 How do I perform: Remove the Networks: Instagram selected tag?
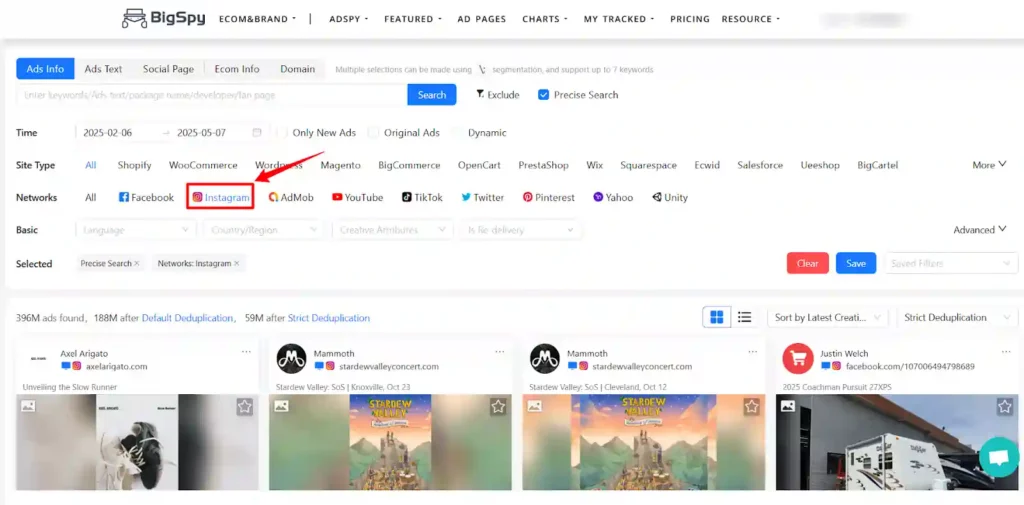(236, 263)
